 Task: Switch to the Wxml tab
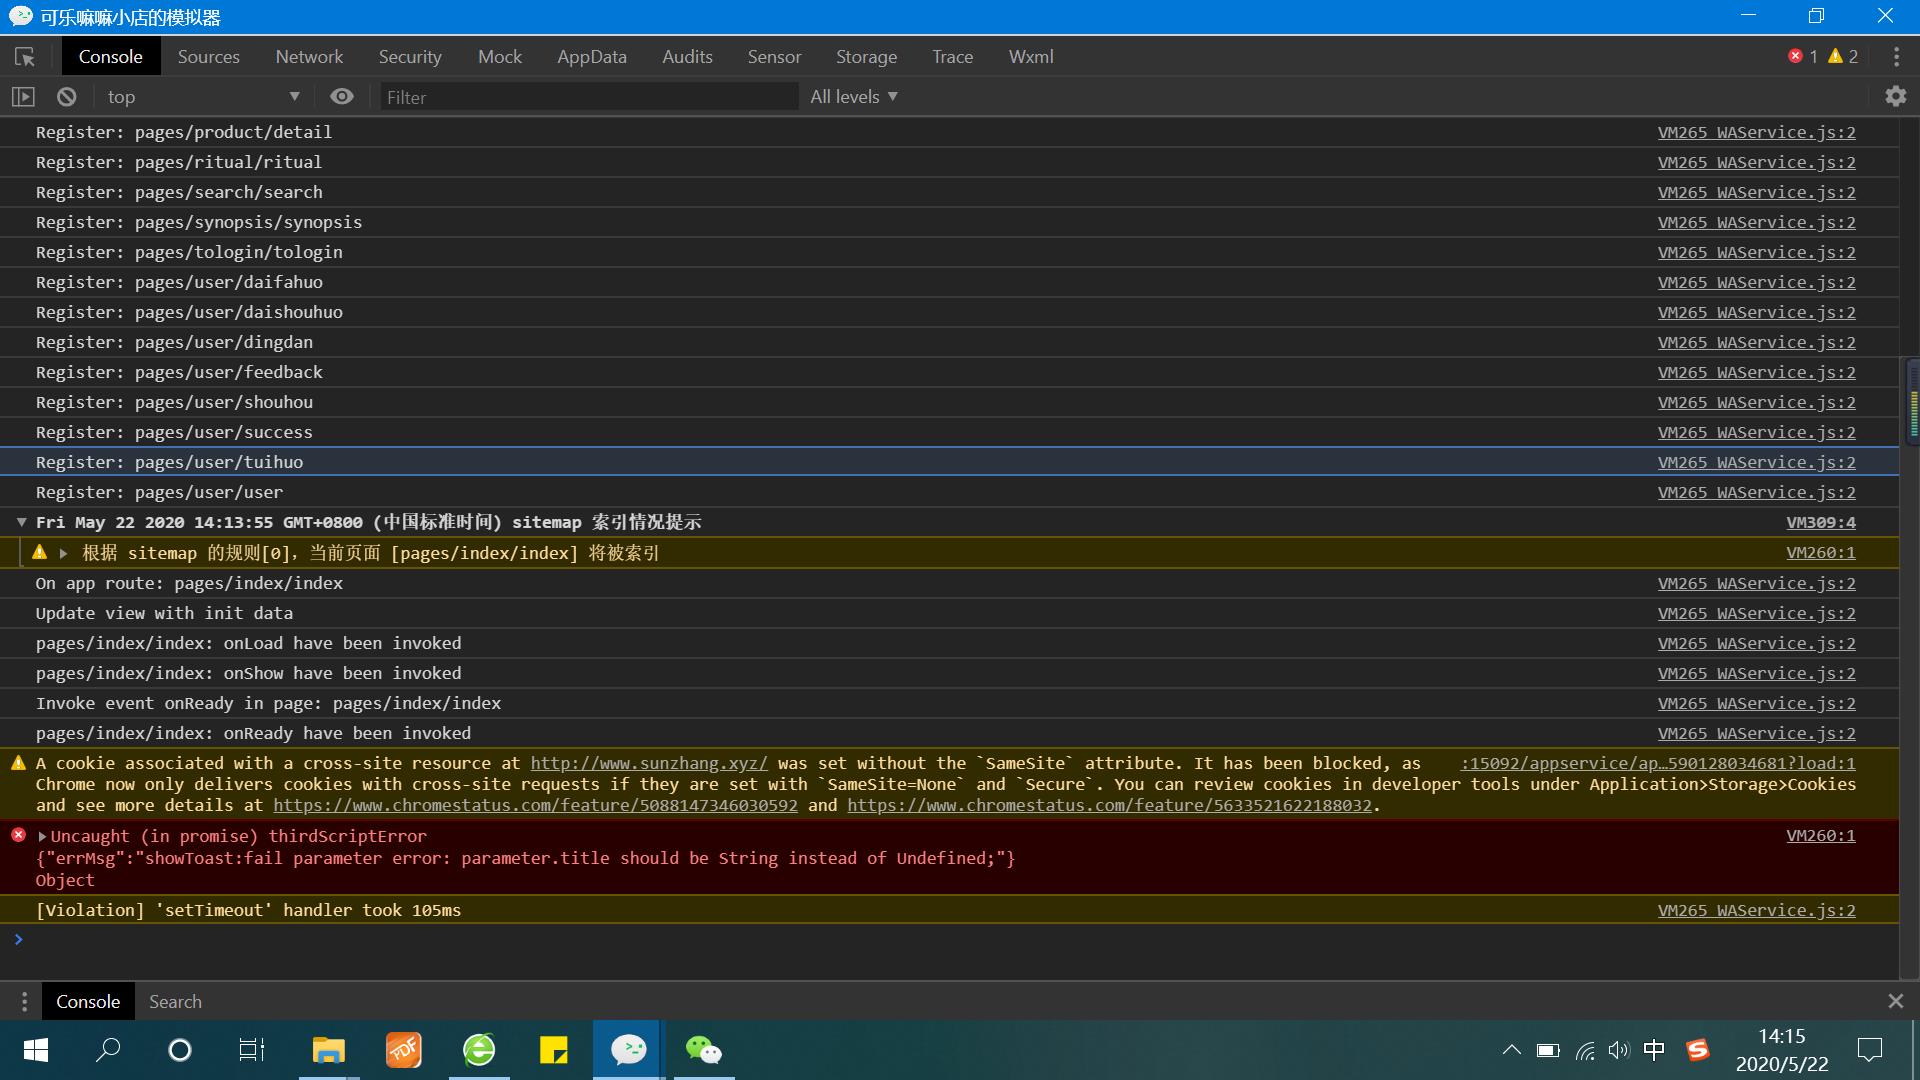[1030, 57]
